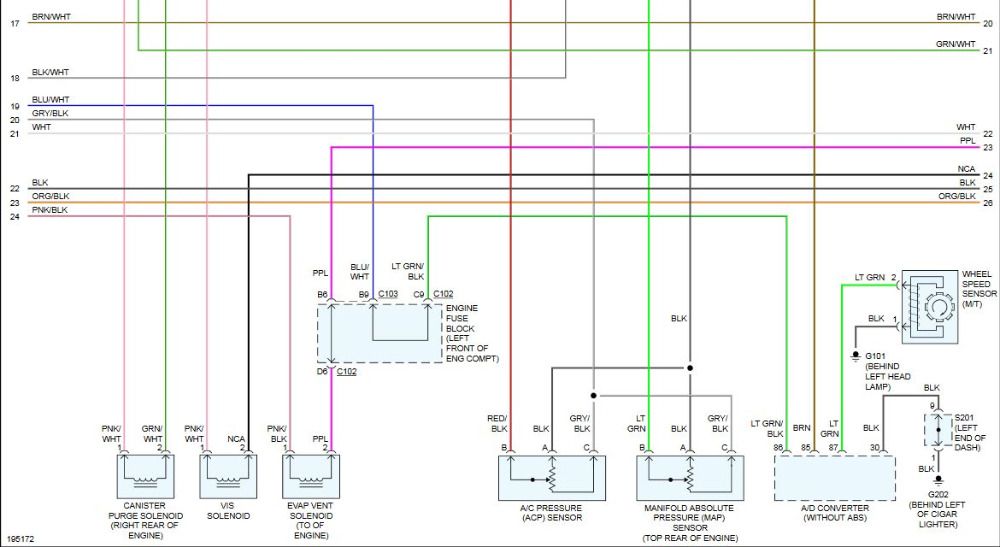Click the A/C Pressure (ACP) sensor box

click(x=552, y=478)
